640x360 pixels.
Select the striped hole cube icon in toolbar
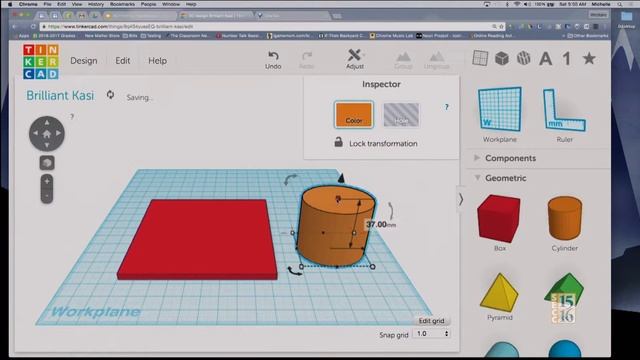coord(523,58)
